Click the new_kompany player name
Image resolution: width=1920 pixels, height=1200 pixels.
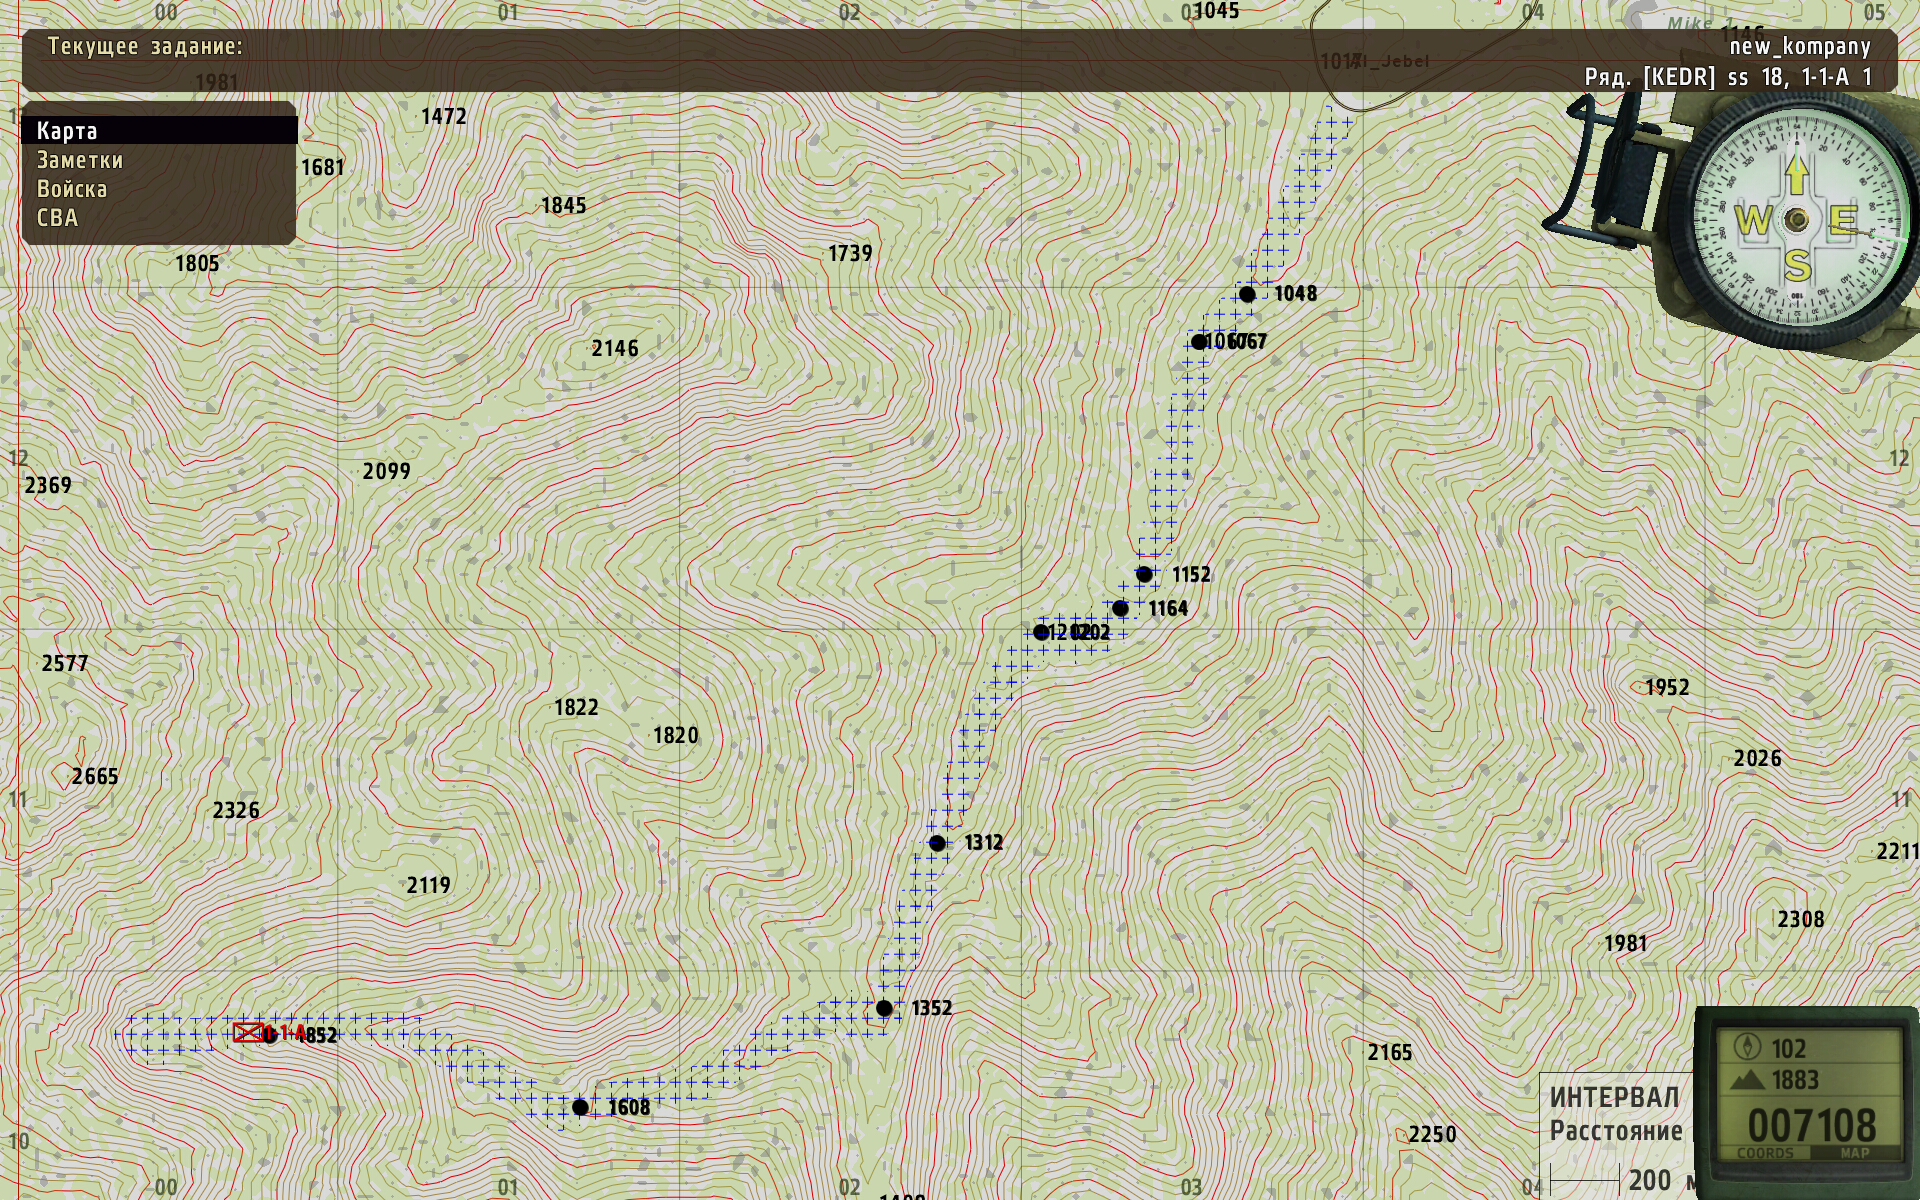(x=1800, y=47)
